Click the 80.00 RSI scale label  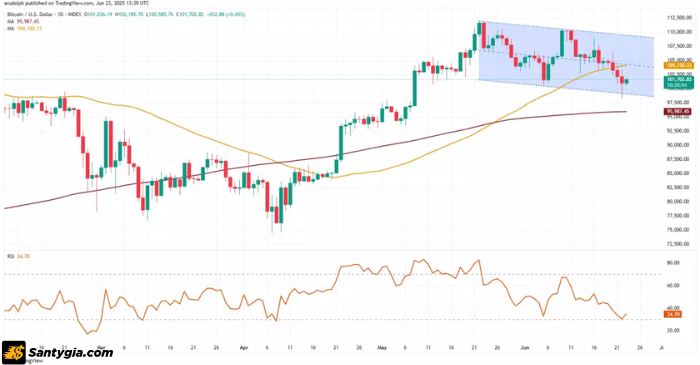pos(673,263)
